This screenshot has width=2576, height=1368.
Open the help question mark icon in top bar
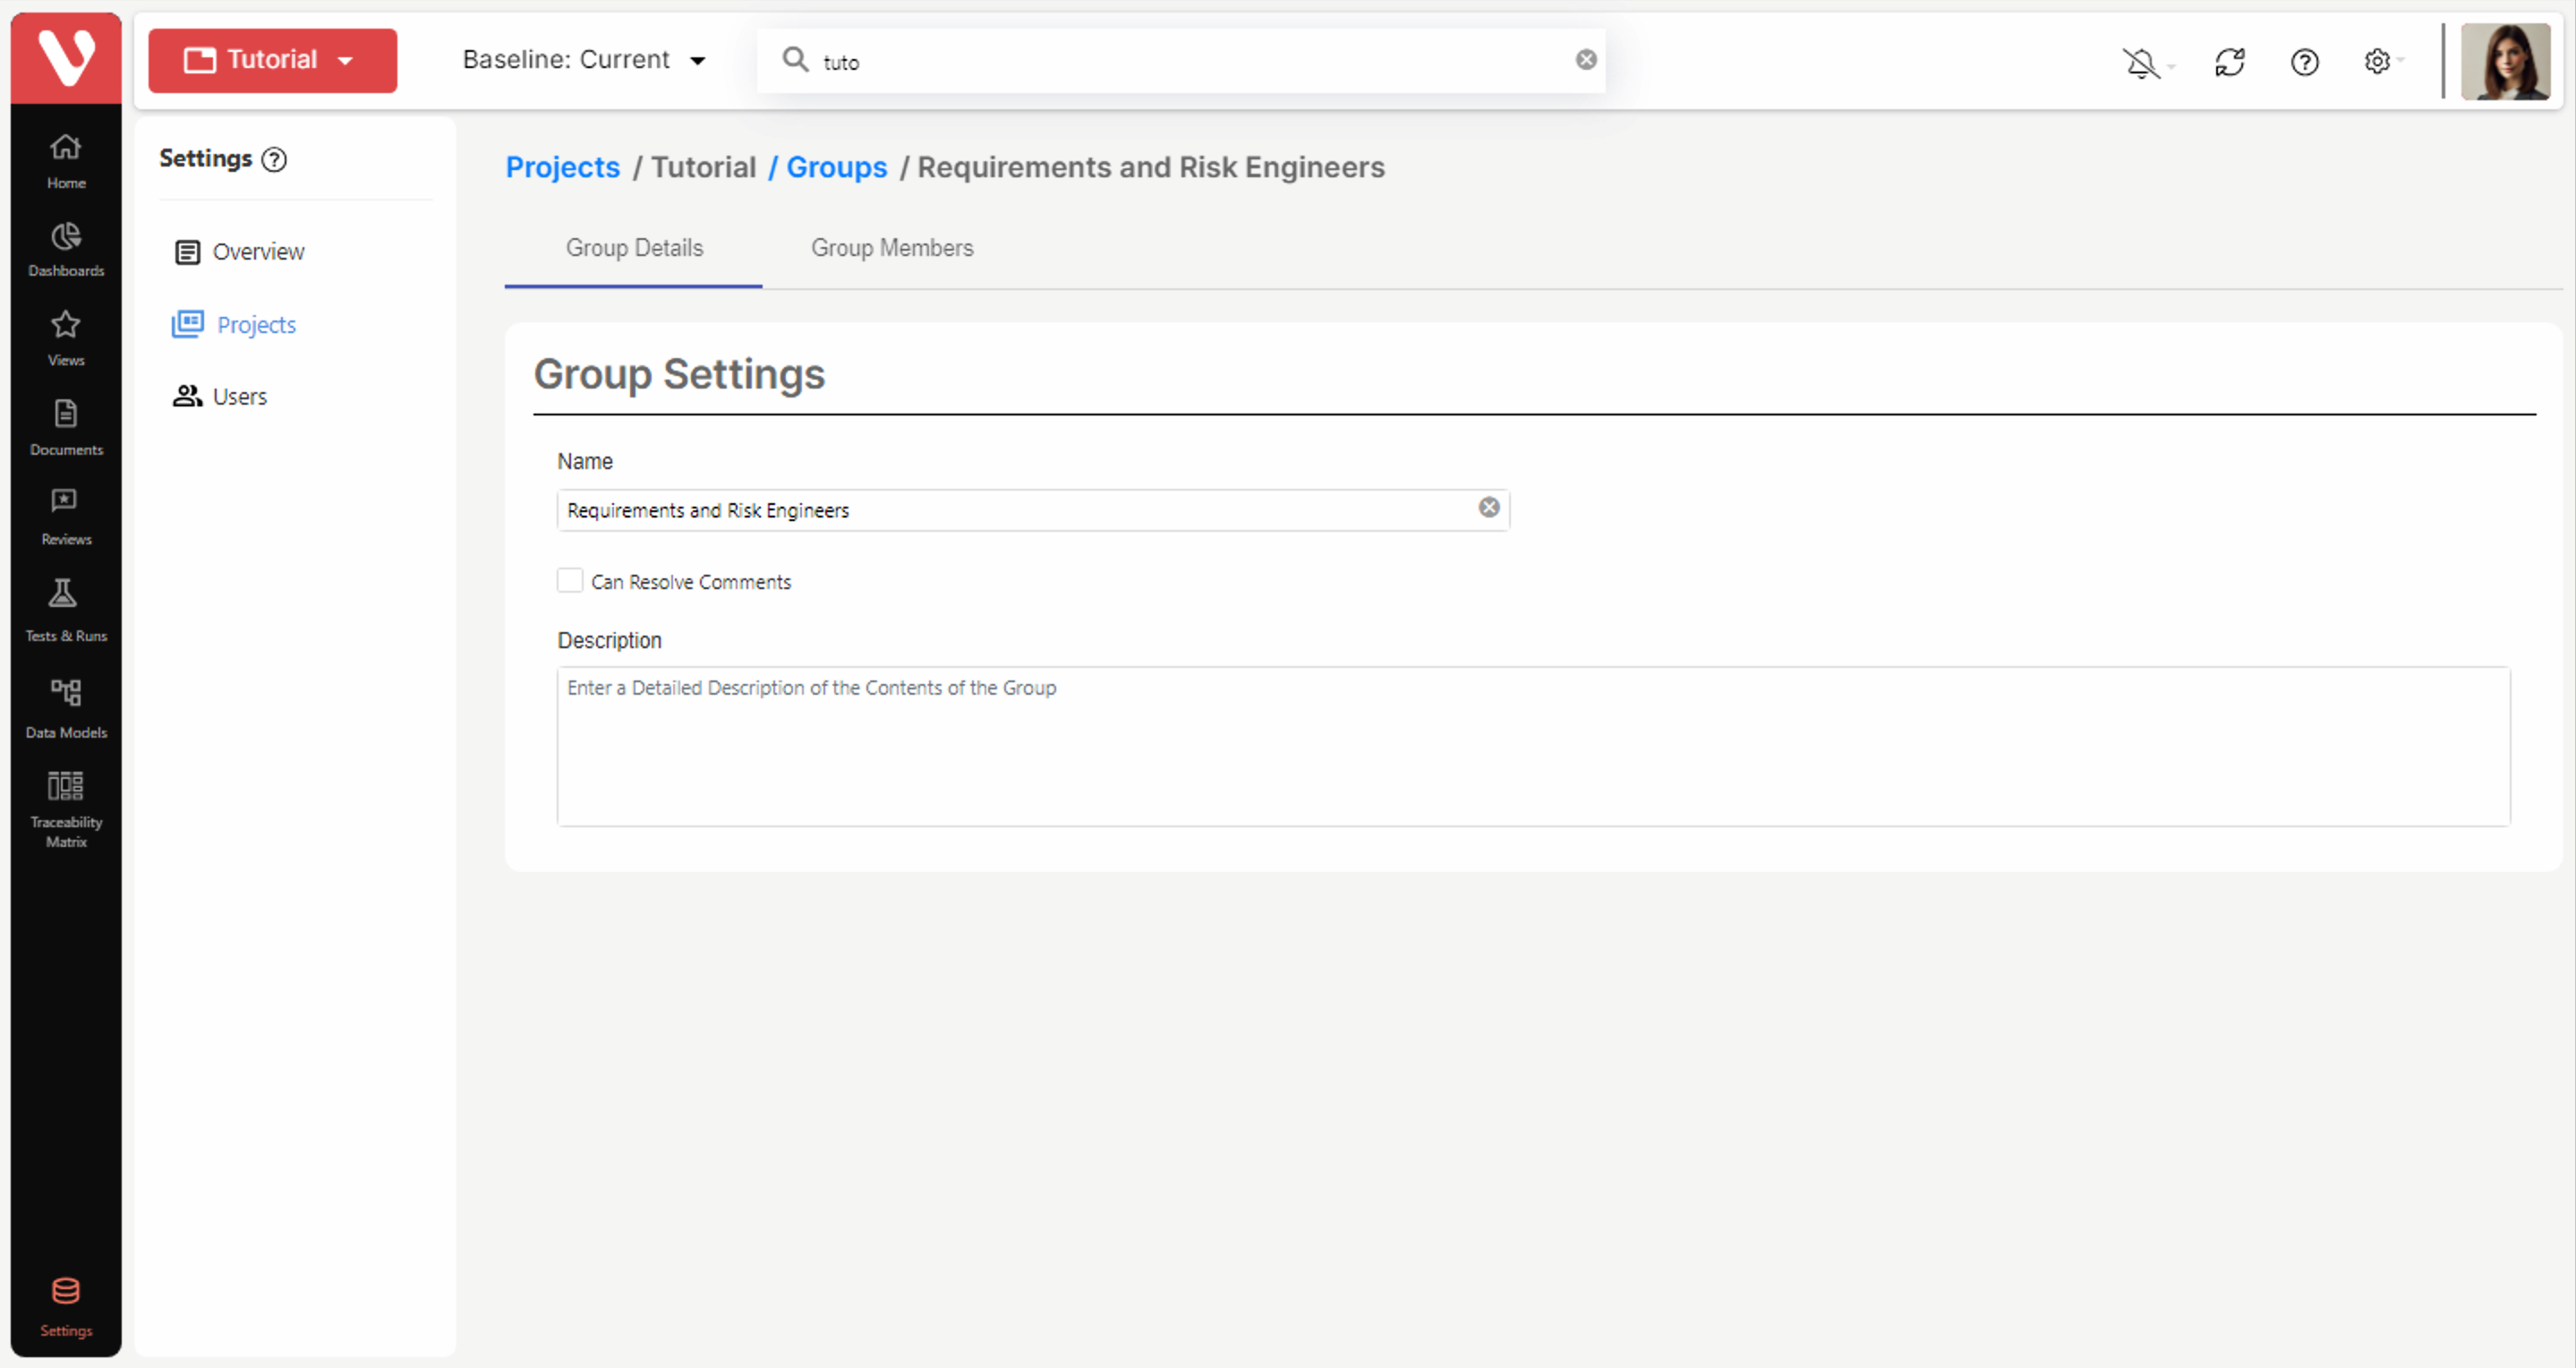[2304, 62]
